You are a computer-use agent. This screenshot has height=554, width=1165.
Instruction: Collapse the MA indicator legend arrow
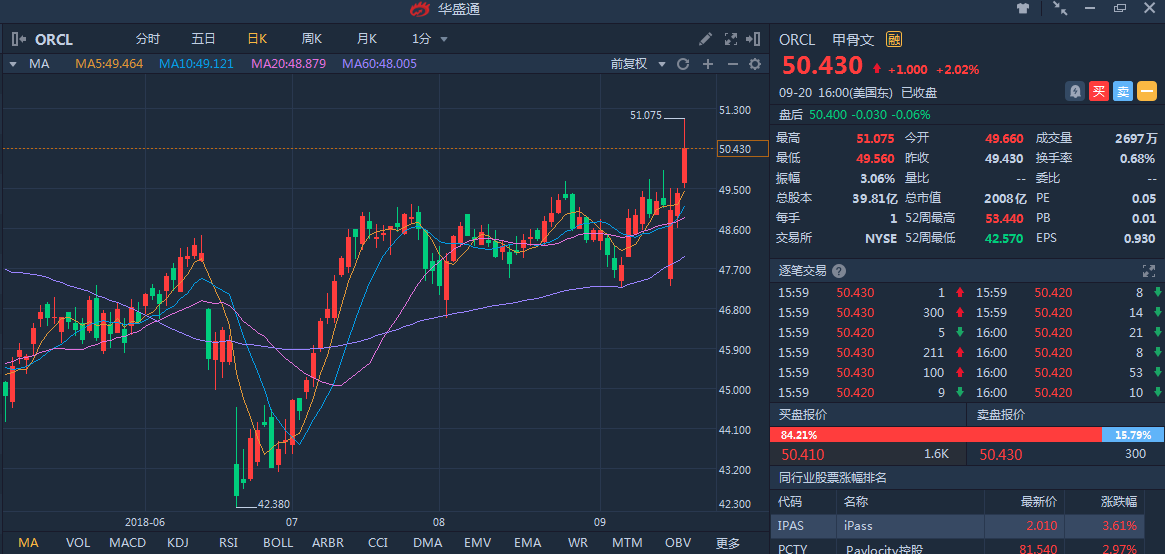coord(13,64)
